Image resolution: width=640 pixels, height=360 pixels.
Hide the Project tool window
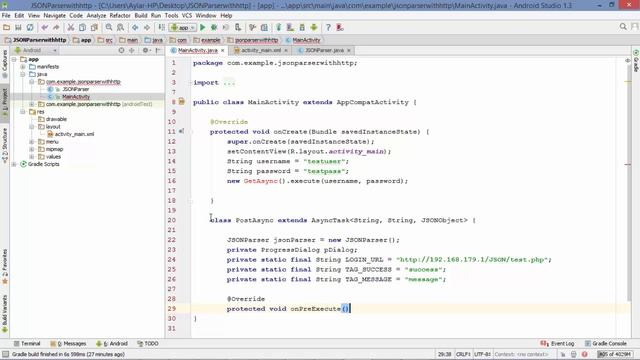click(x=158, y=50)
